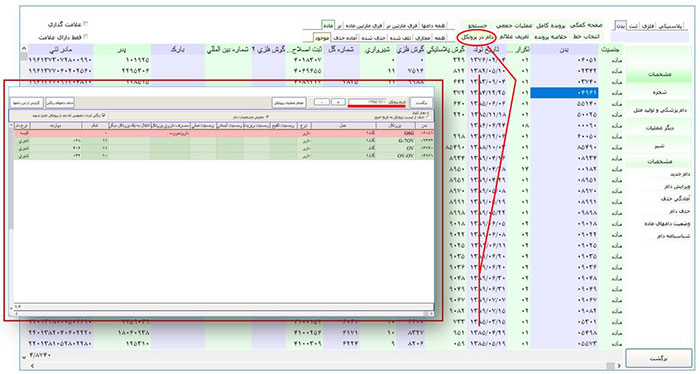Click the برگشت button in protocol dialog
Image resolution: width=700 pixels, height=374 pixels.
(x=421, y=103)
